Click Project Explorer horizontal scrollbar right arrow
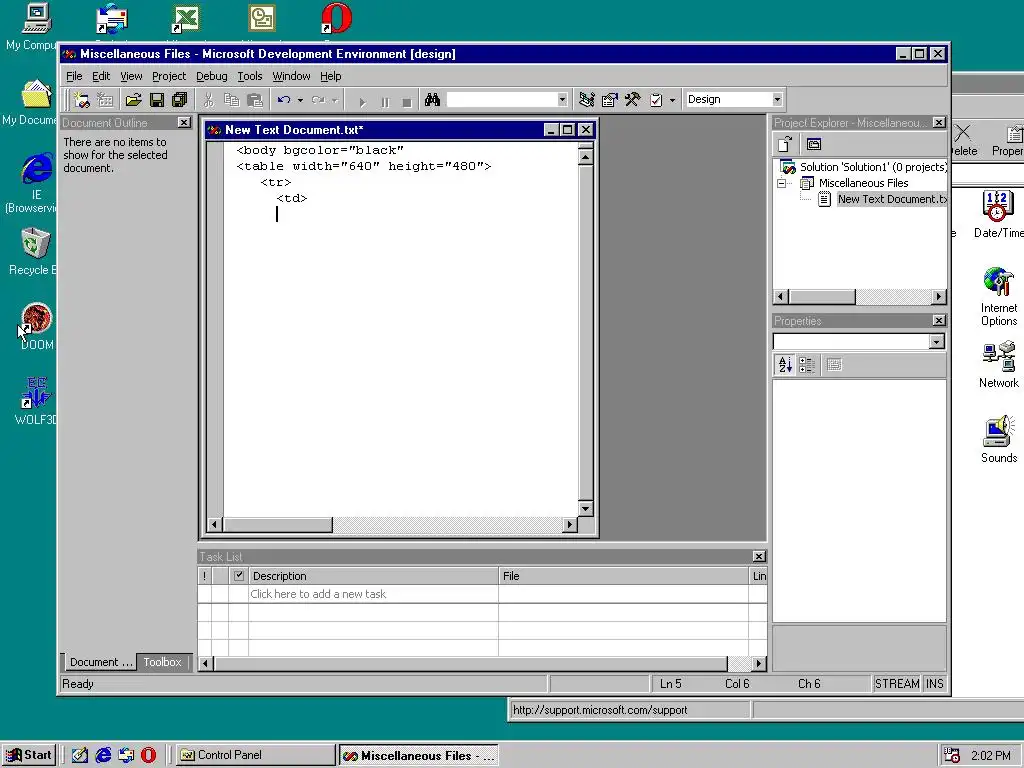Image resolution: width=1024 pixels, height=768 pixels. pyautogui.click(x=938, y=296)
